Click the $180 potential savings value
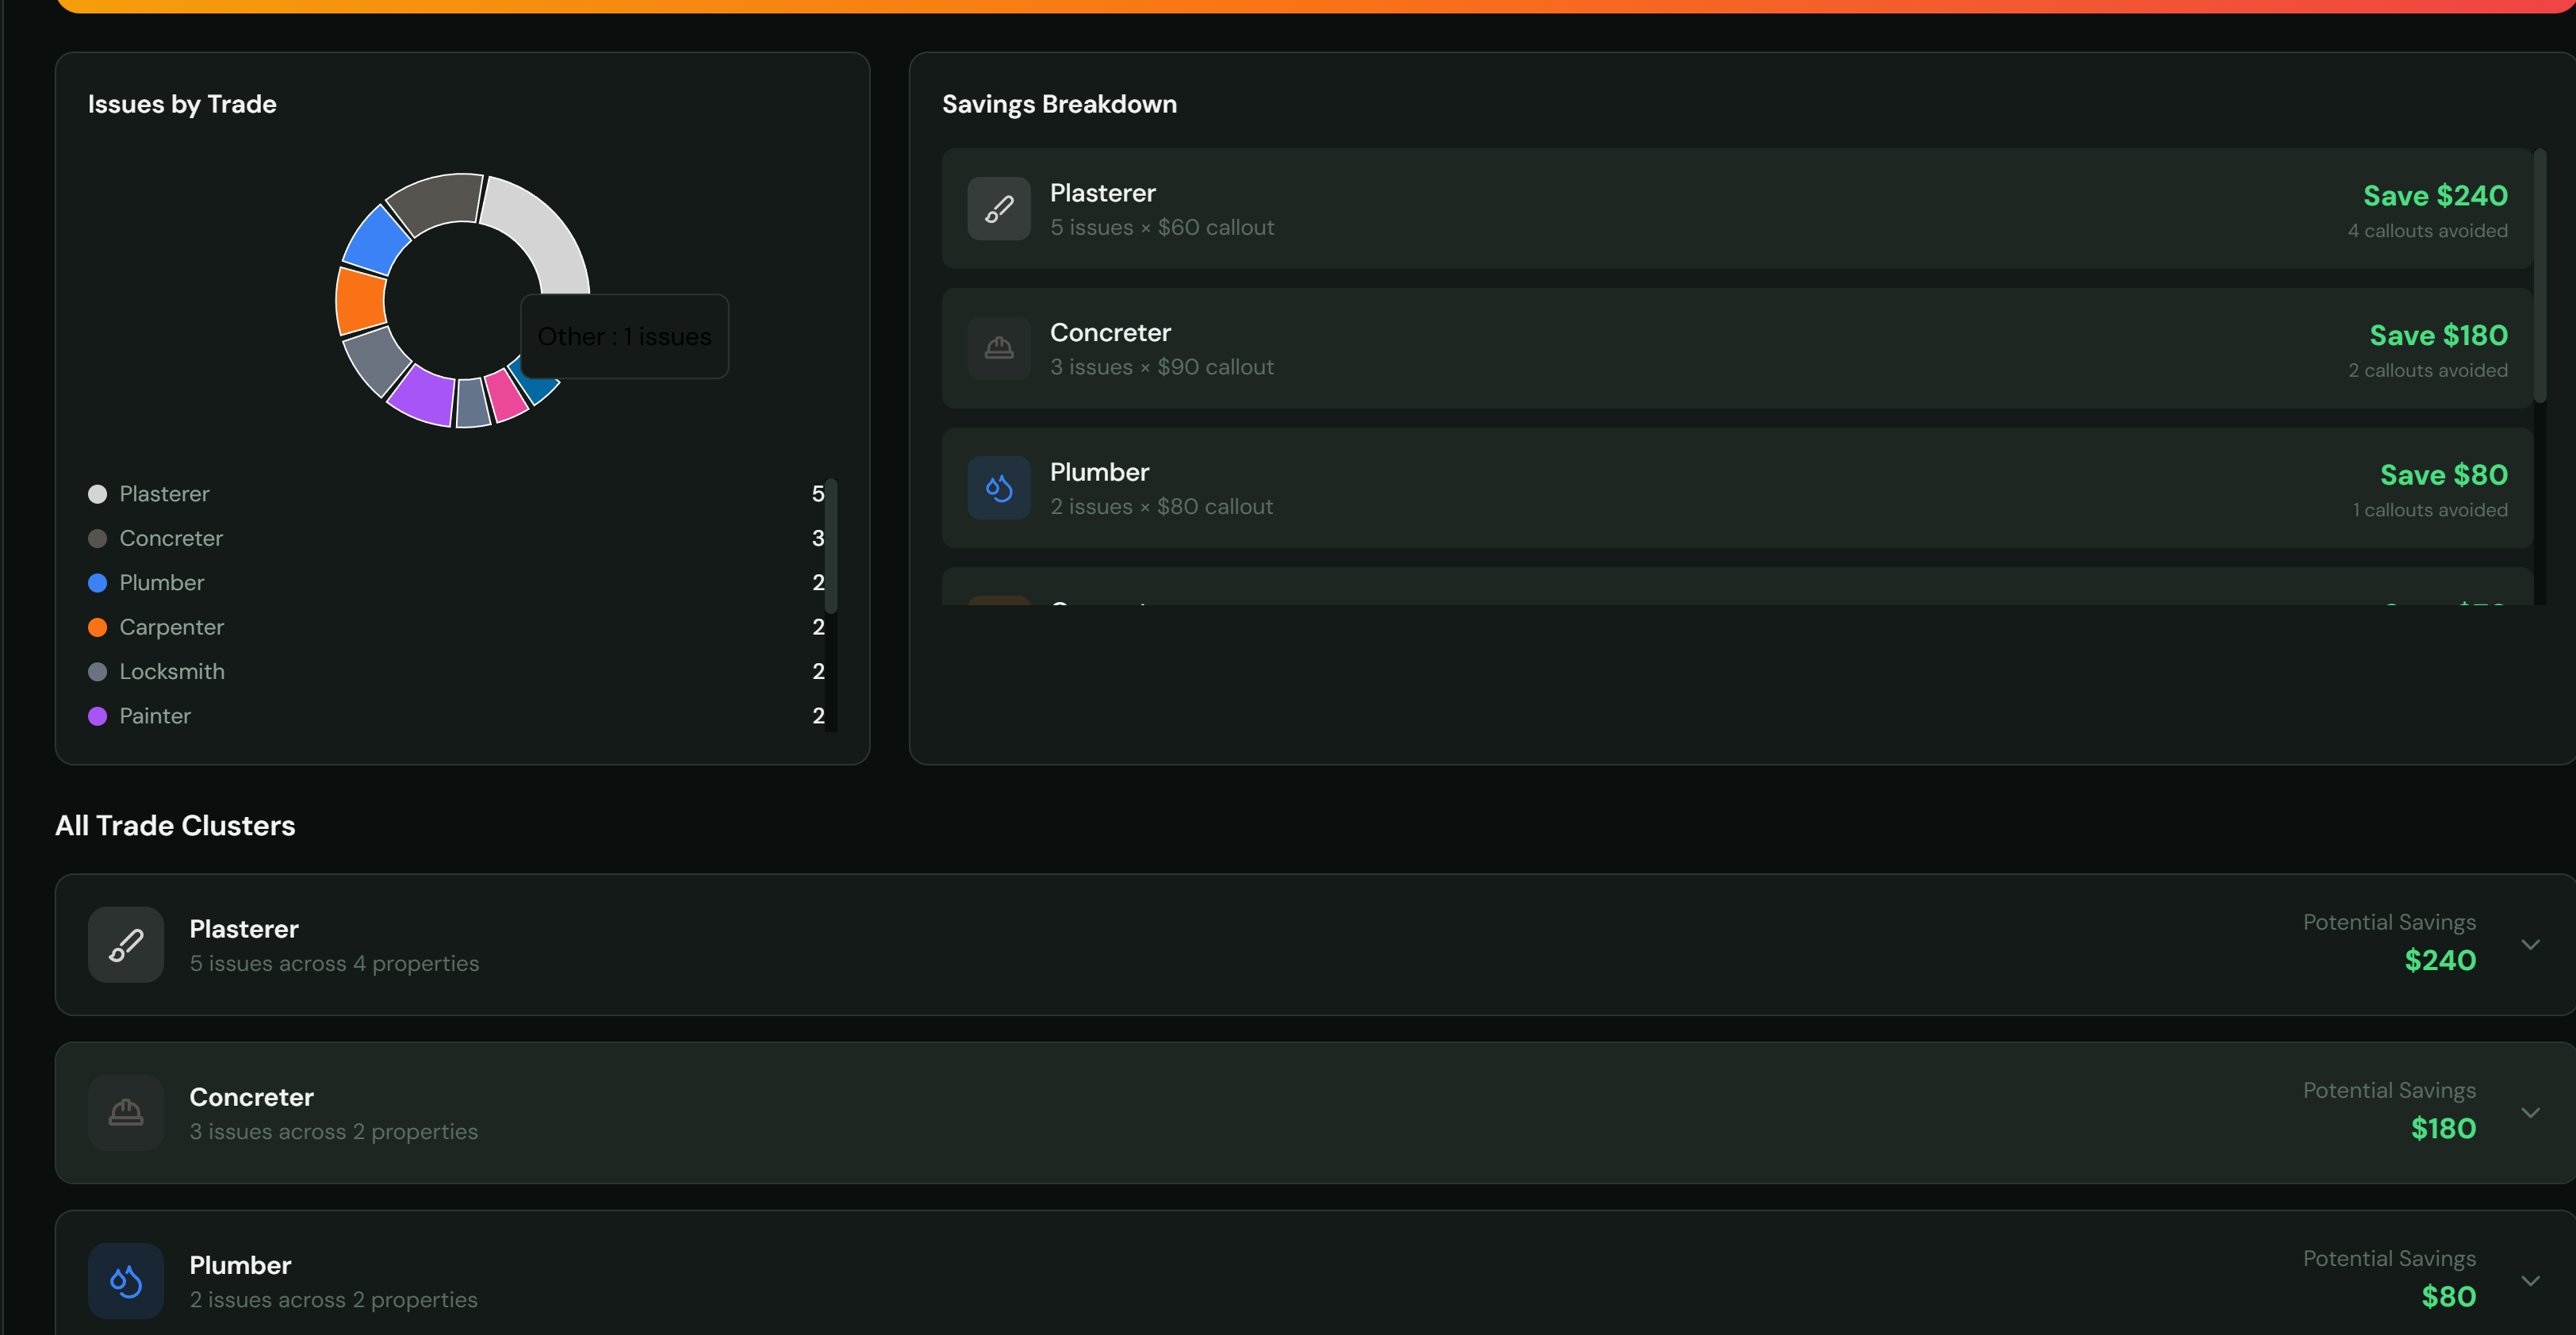Viewport: 2576px width, 1335px height. pos(2443,1129)
